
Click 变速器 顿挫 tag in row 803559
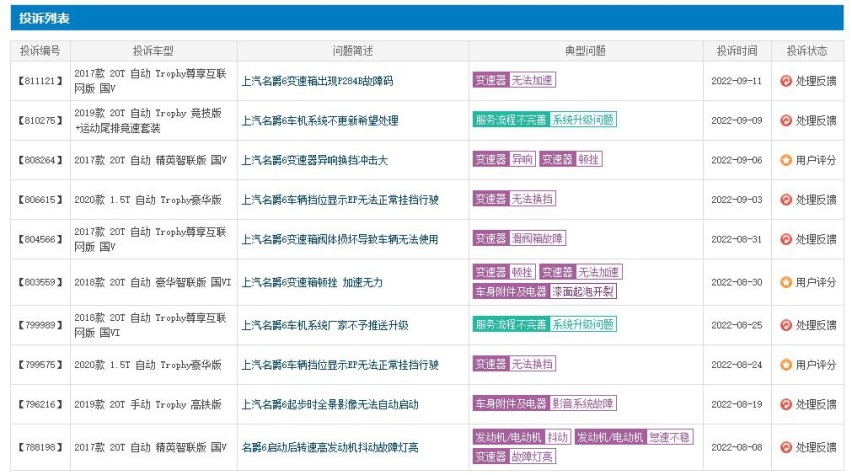pyautogui.click(x=504, y=272)
